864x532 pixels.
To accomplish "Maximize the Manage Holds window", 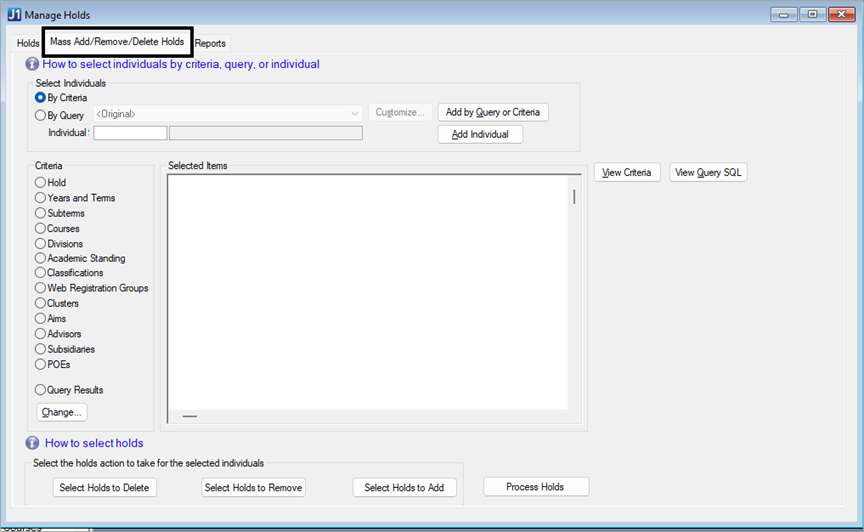I will pyautogui.click(x=812, y=14).
